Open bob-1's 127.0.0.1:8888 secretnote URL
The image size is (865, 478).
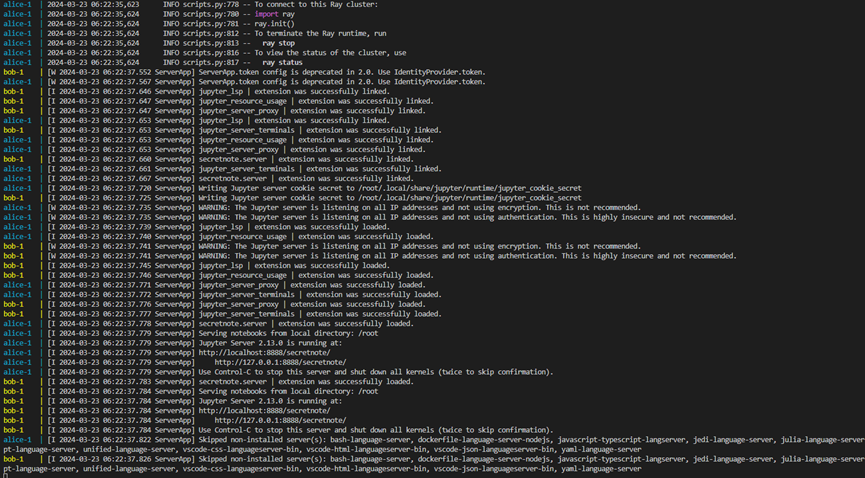pyautogui.click(x=280, y=420)
